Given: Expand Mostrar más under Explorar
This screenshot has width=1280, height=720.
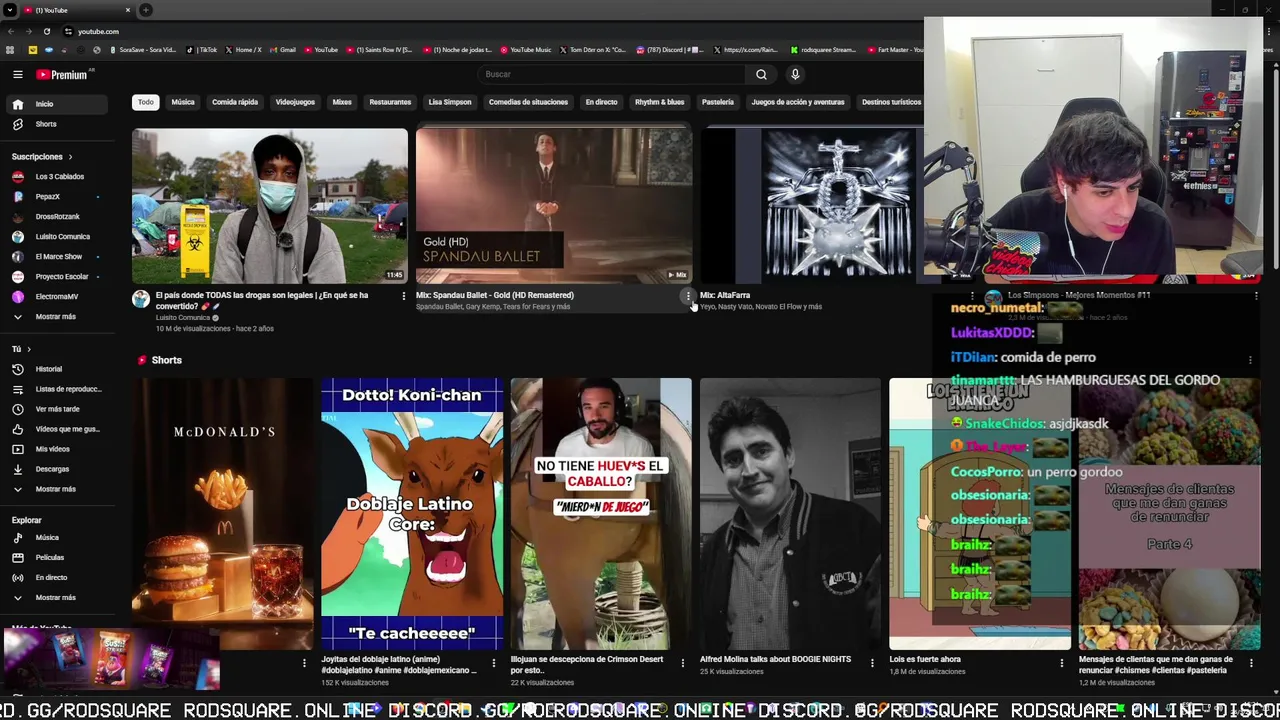Looking at the screenshot, I should (x=55, y=598).
